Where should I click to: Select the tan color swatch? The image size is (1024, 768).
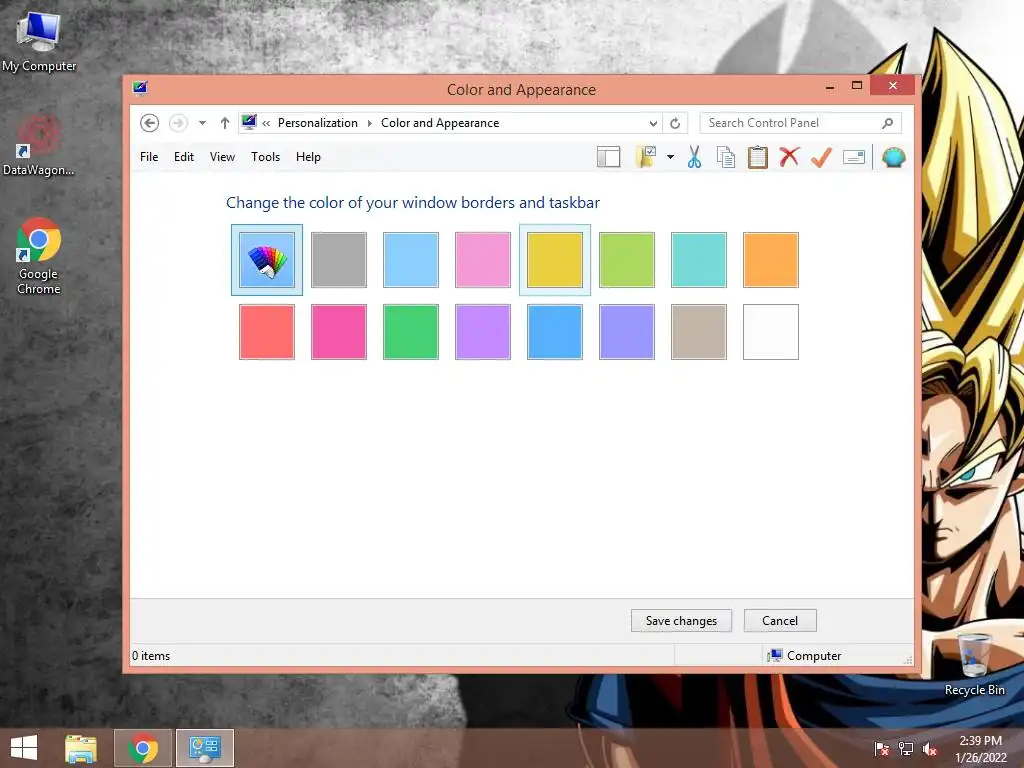pyautogui.click(x=699, y=332)
